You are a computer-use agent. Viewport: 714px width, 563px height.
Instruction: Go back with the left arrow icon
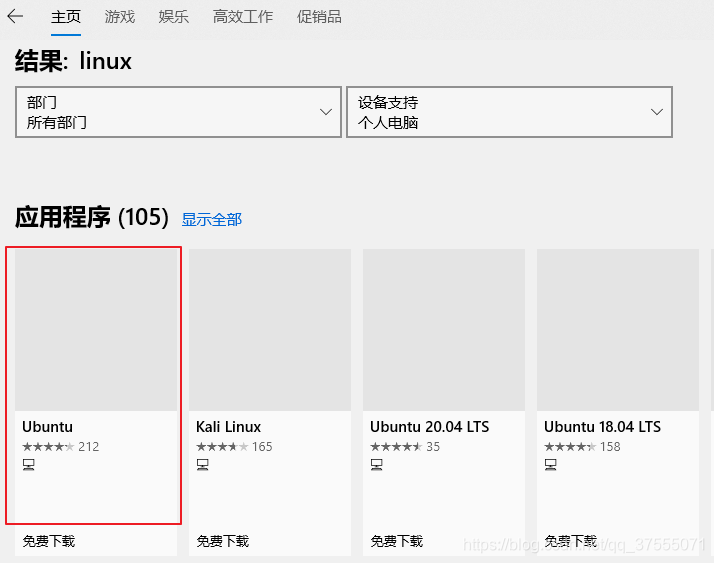click(15, 16)
